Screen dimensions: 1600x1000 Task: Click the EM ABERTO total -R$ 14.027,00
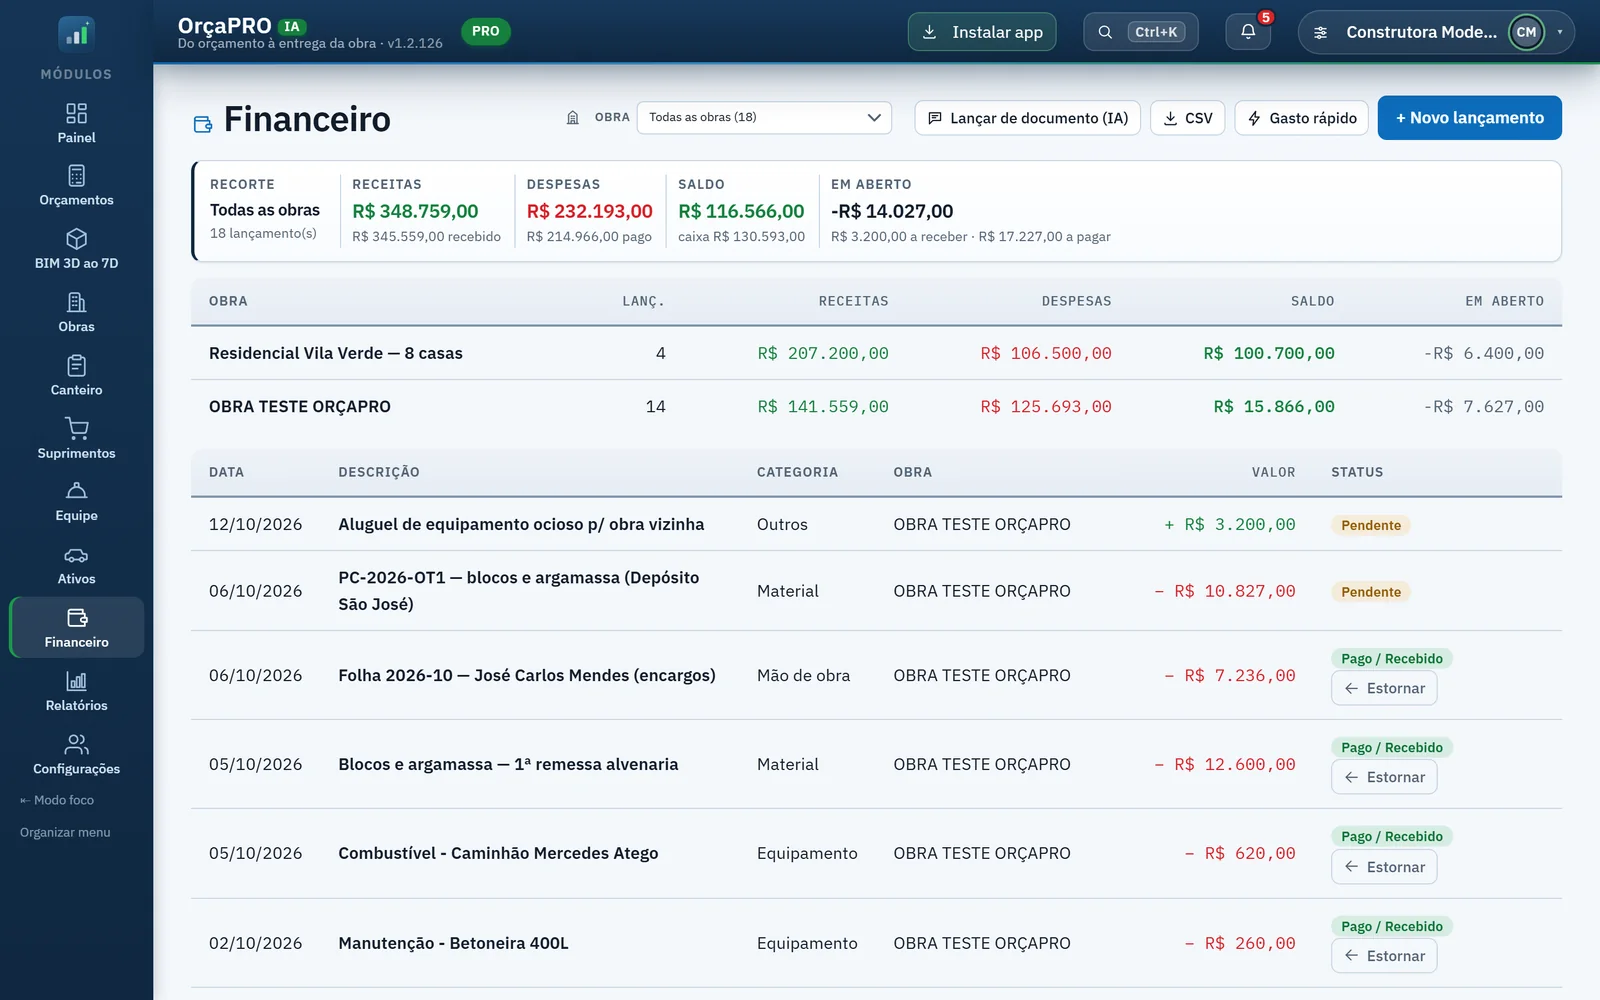(x=892, y=211)
